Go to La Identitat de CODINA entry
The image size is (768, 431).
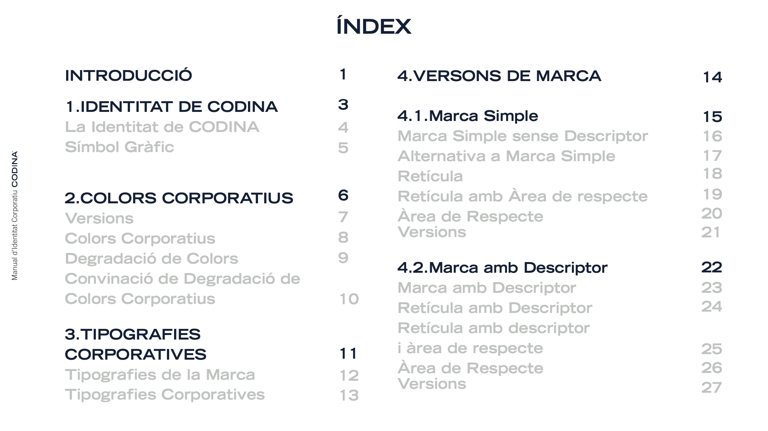pyautogui.click(x=162, y=127)
